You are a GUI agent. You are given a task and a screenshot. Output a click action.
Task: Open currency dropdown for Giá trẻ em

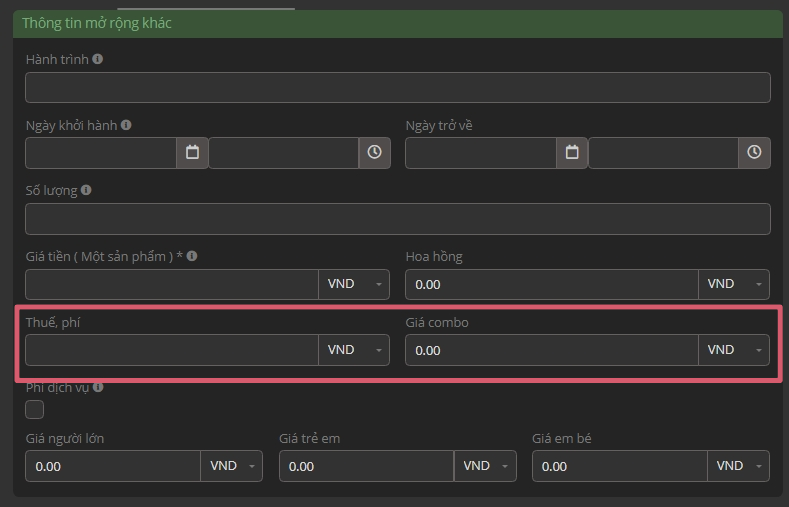point(485,466)
